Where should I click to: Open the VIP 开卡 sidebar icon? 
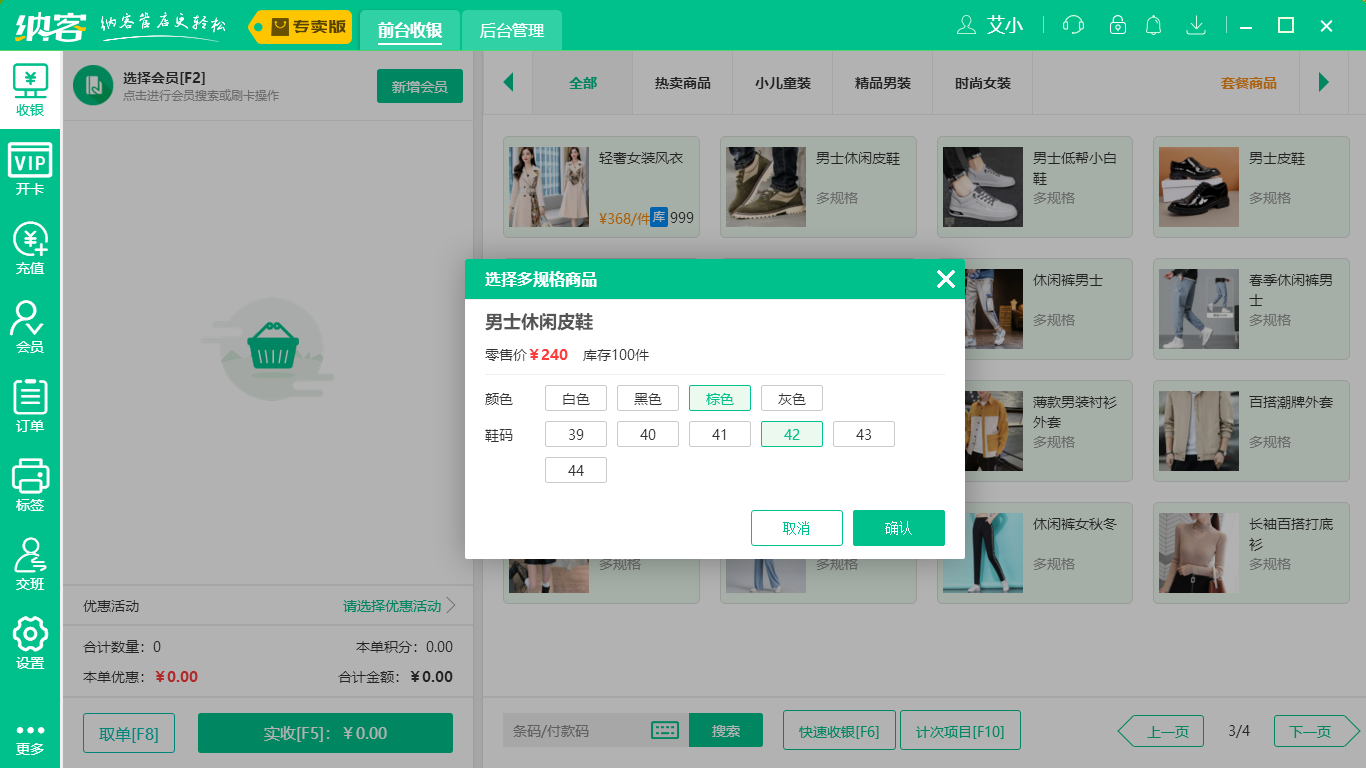click(30, 170)
